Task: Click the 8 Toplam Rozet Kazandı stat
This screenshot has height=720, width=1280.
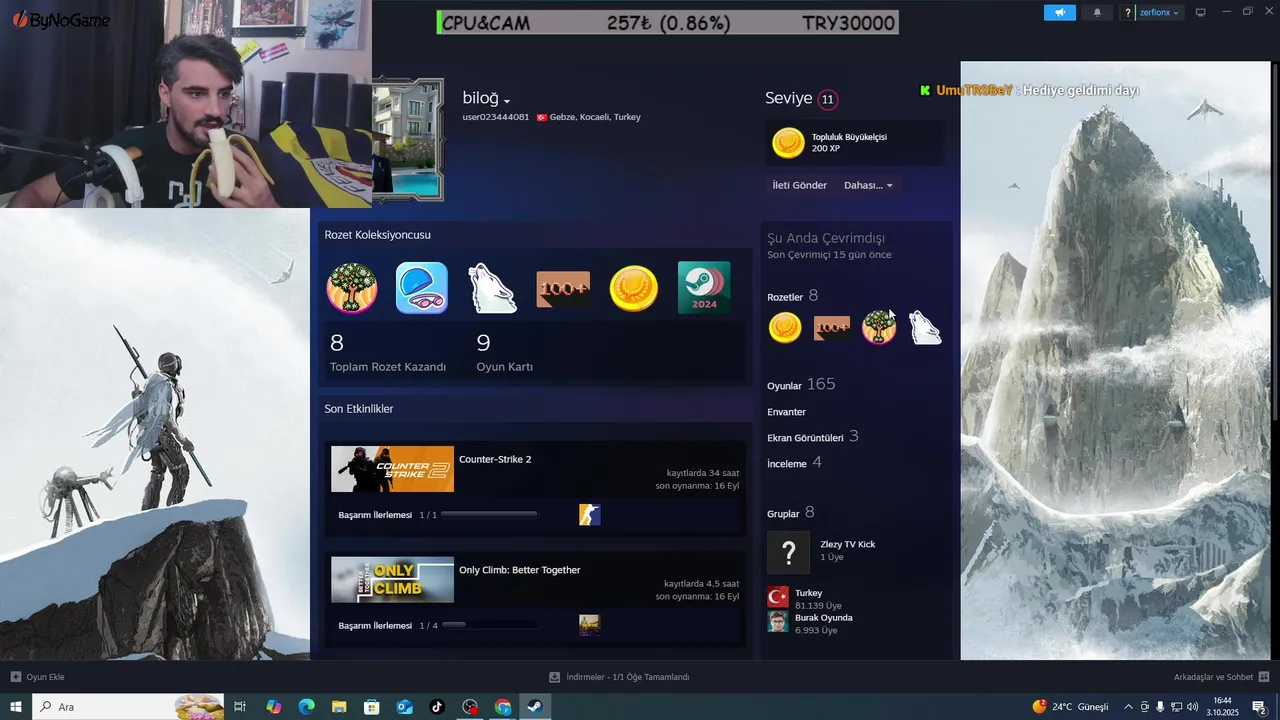Action: coord(388,353)
